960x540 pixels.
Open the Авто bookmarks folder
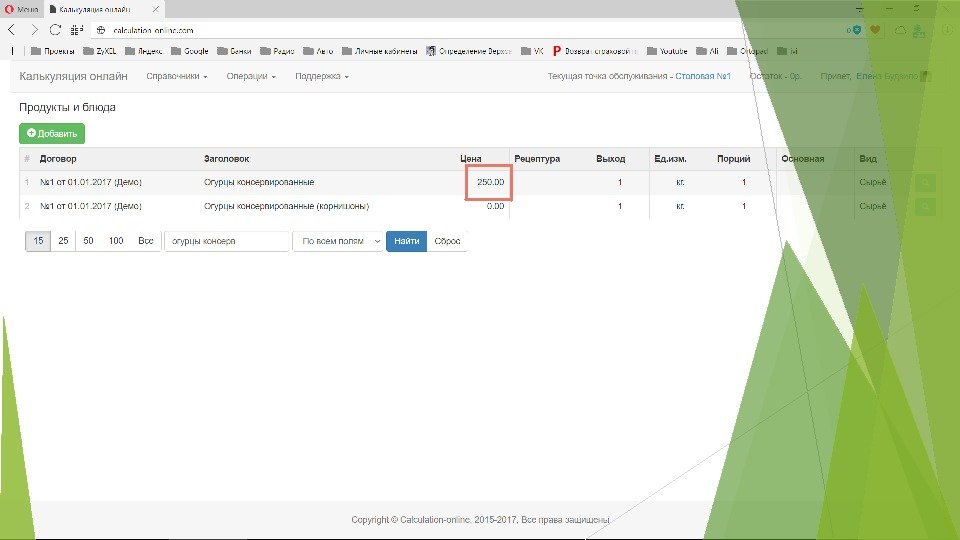point(318,51)
